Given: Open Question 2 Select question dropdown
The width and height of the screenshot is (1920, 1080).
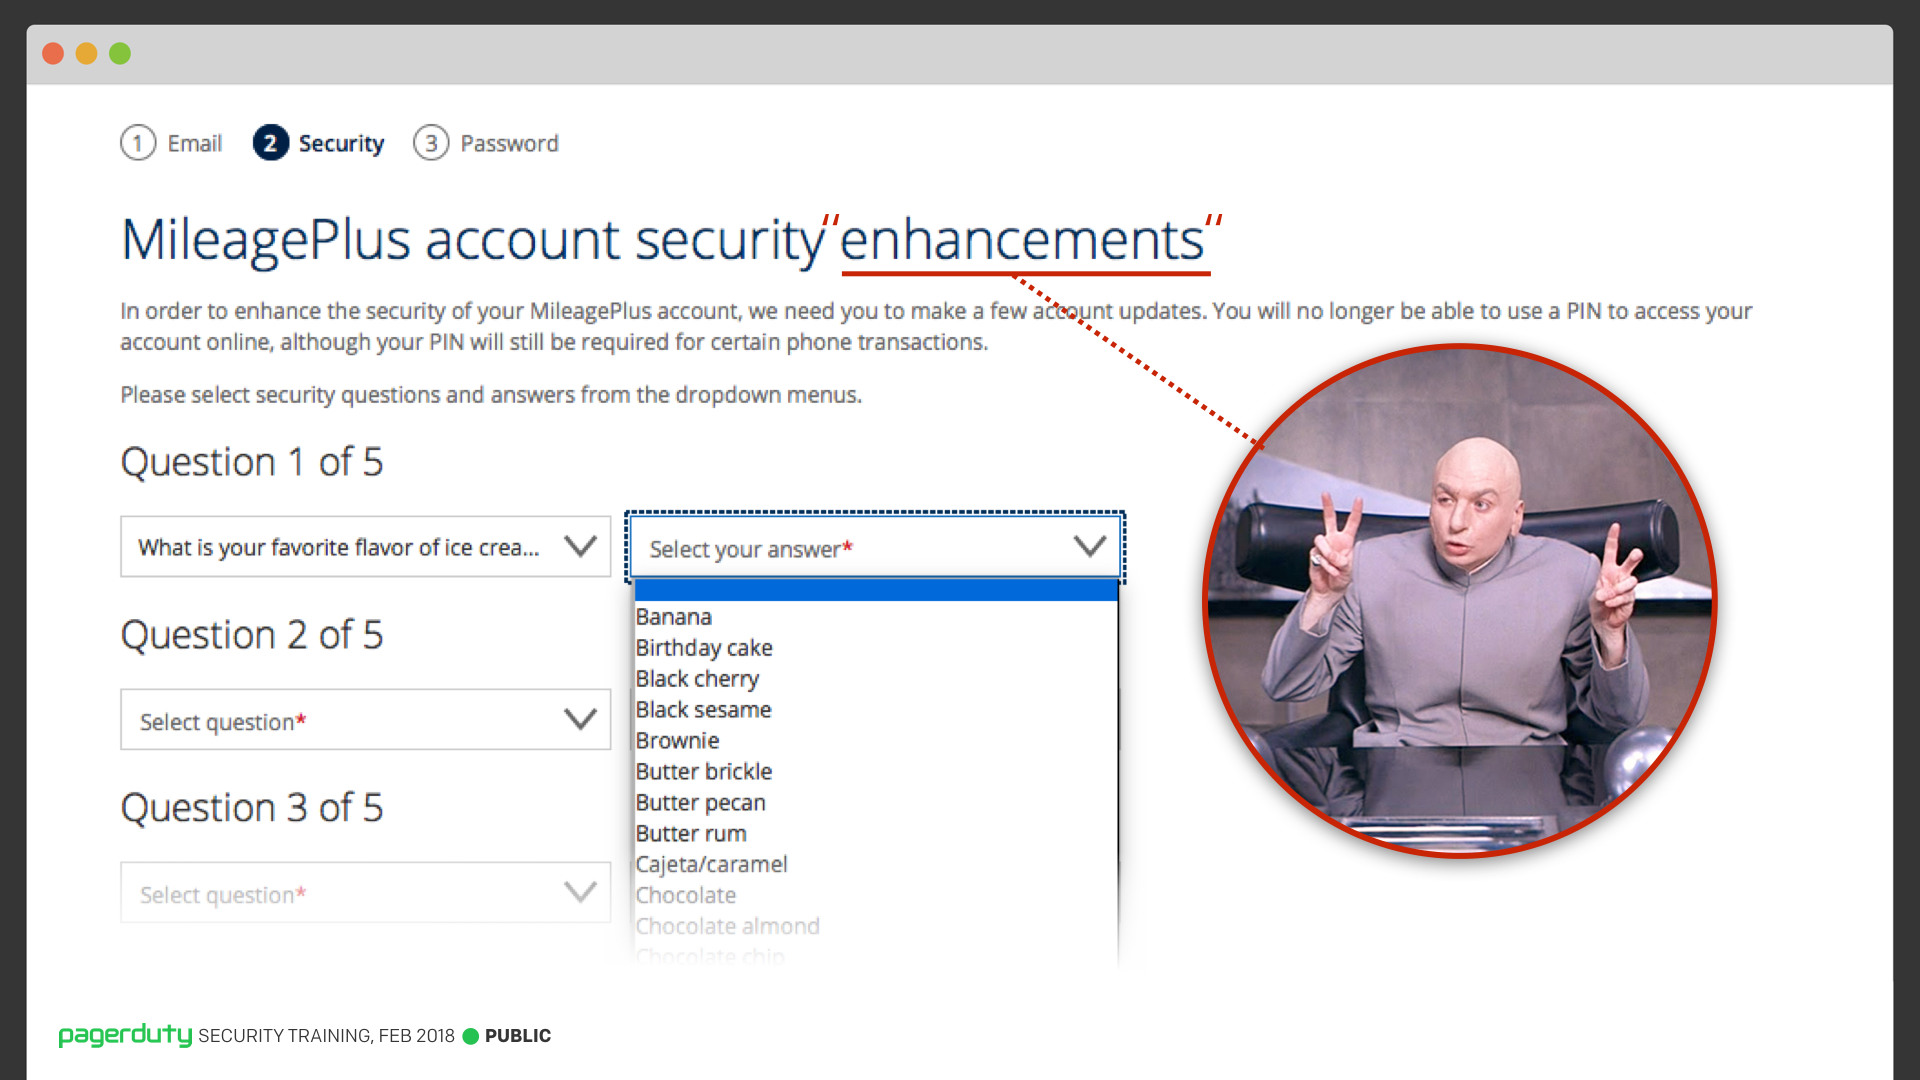Looking at the screenshot, I should pos(365,720).
